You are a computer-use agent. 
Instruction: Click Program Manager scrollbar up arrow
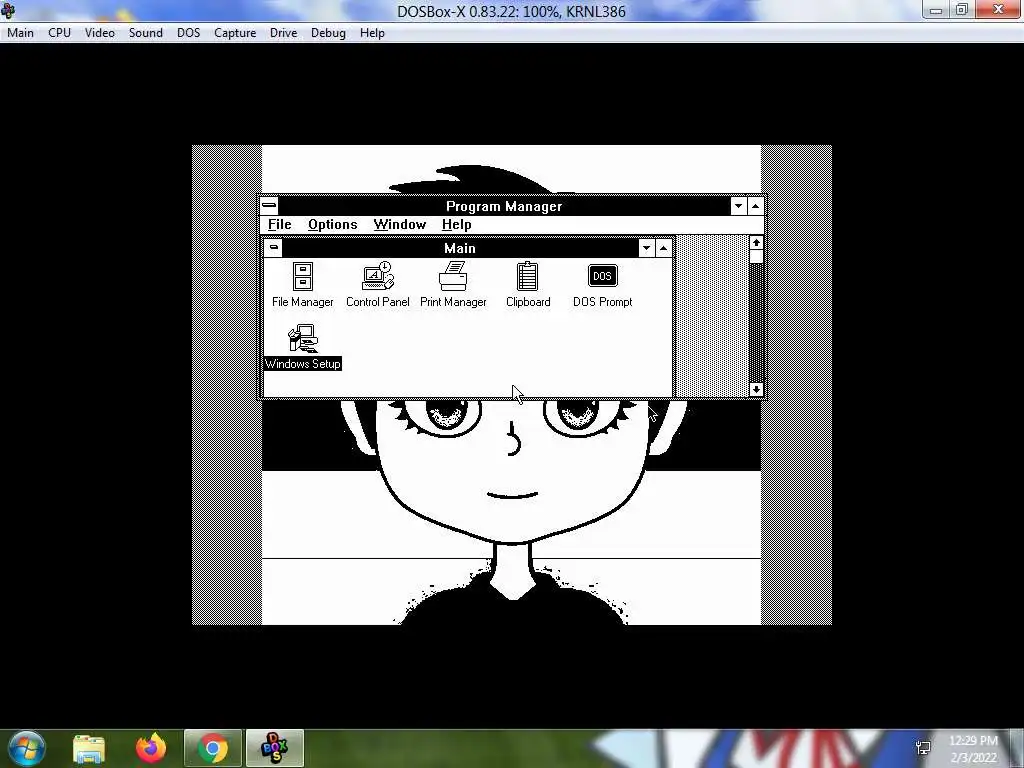coord(756,242)
